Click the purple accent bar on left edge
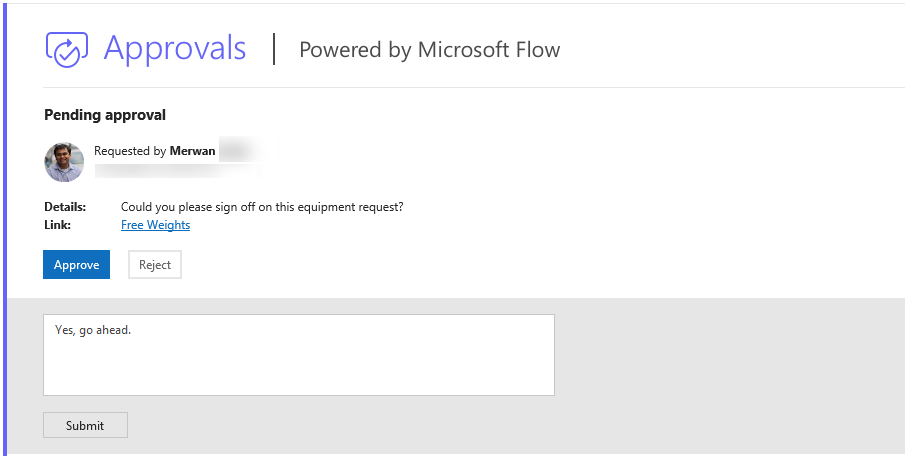This screenshot has width=905, height=456. pyautogui.click(x=3, y=228)
